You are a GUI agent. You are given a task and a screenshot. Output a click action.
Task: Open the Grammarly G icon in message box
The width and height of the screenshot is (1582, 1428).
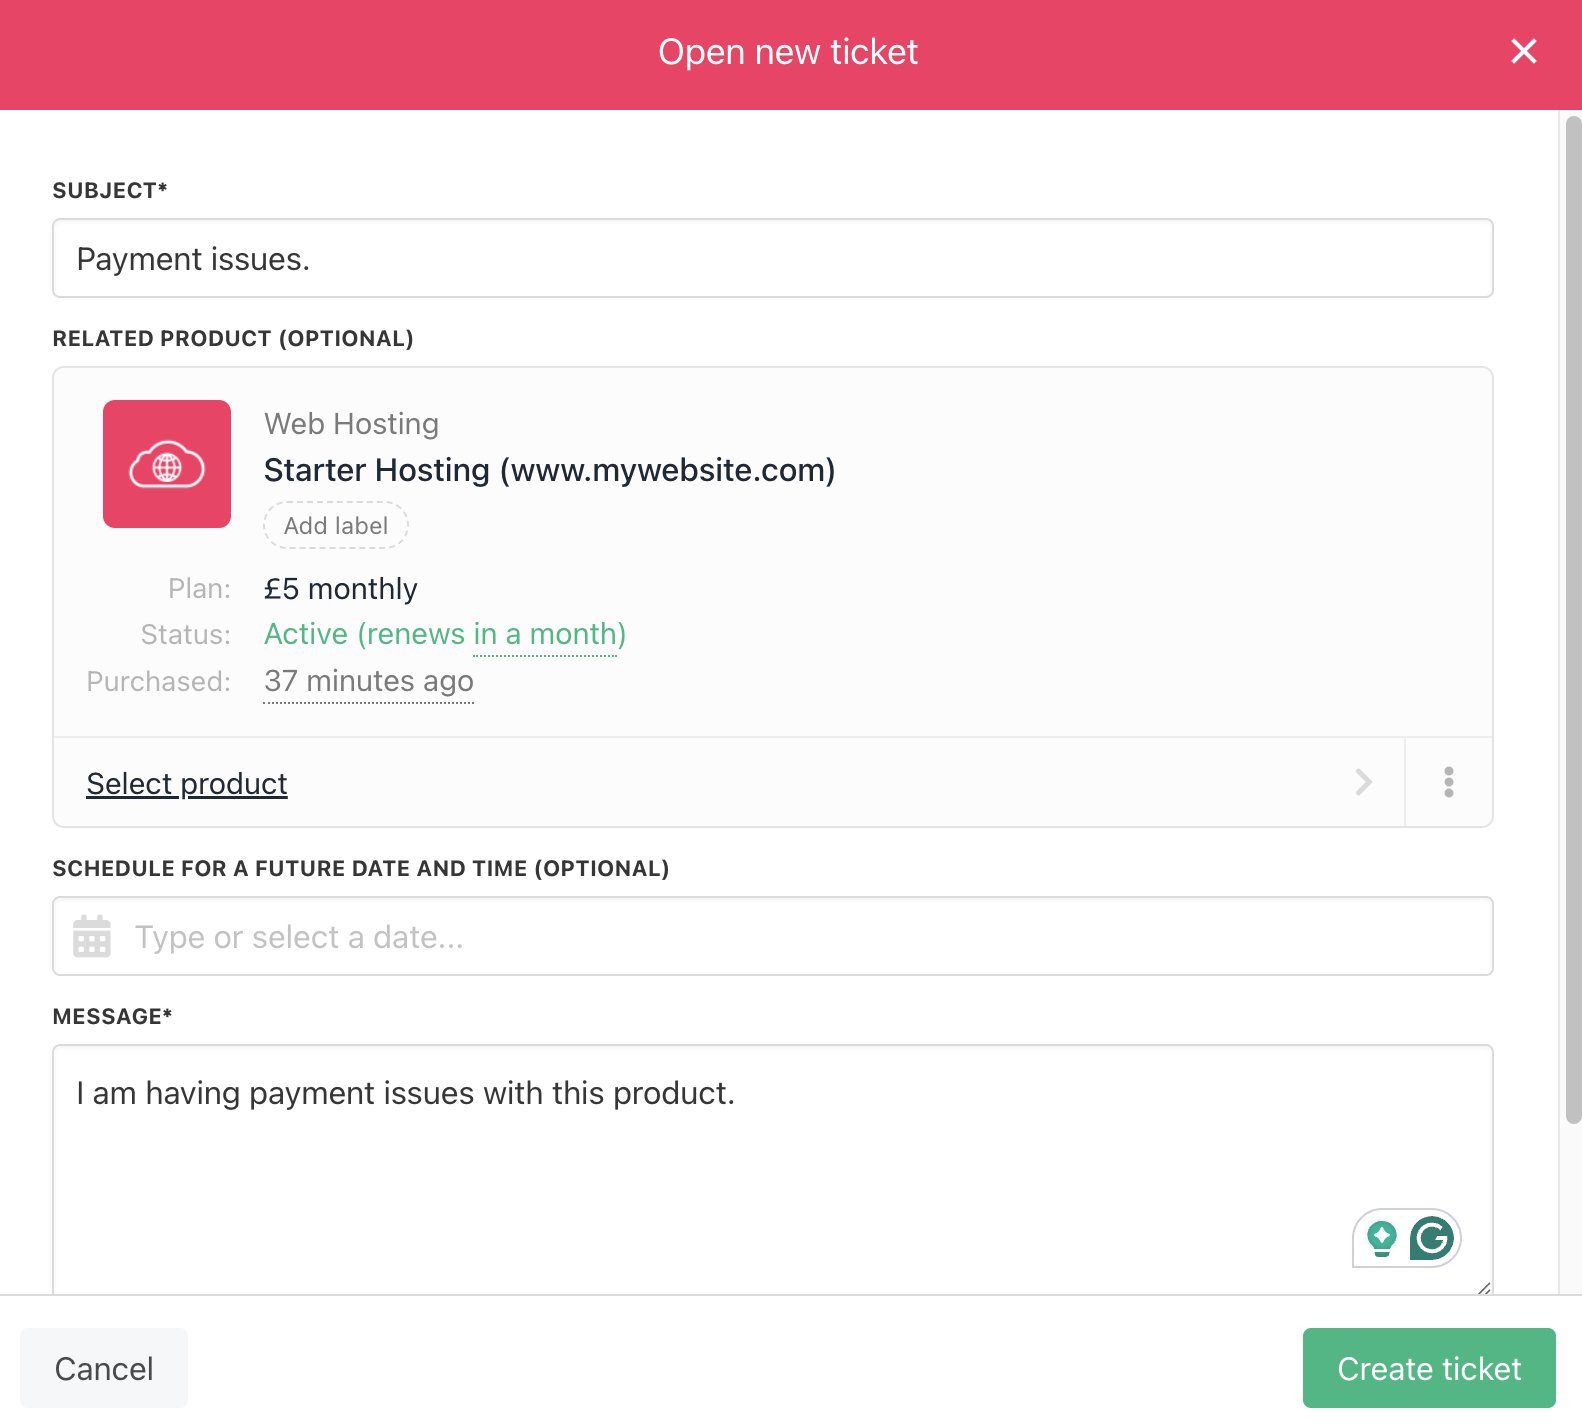[1431, 1238]
